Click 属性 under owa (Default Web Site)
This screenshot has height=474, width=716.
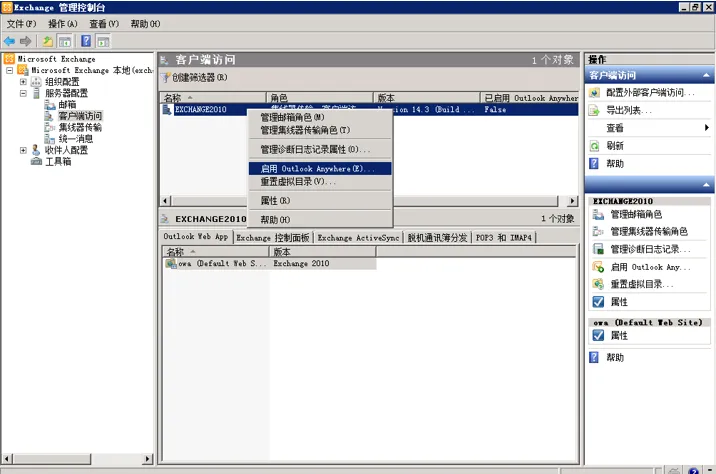(x=619, y=336)
